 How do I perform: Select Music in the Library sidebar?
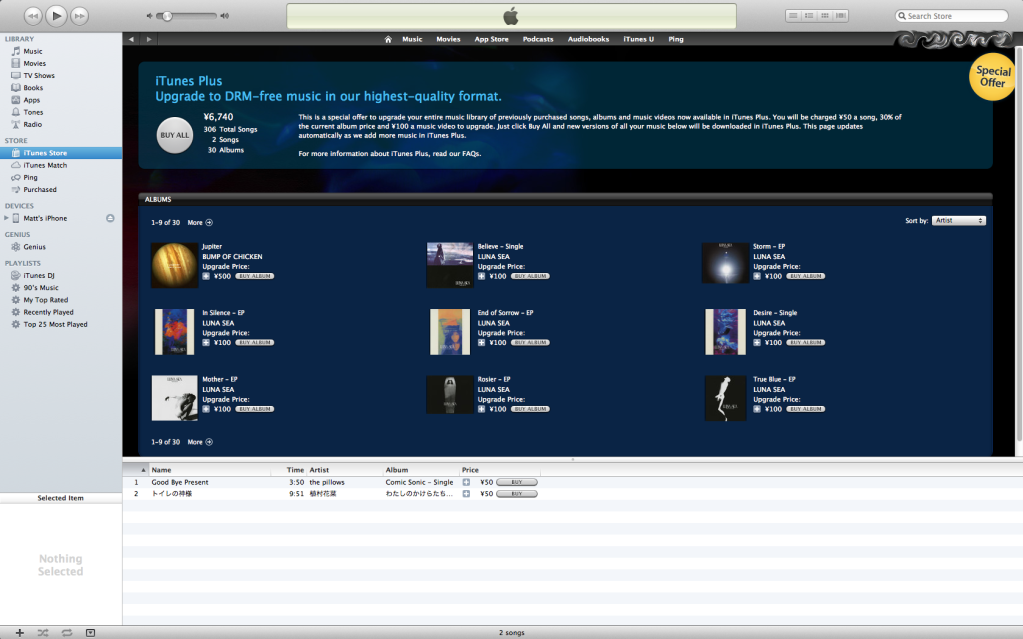coord(33,51)
